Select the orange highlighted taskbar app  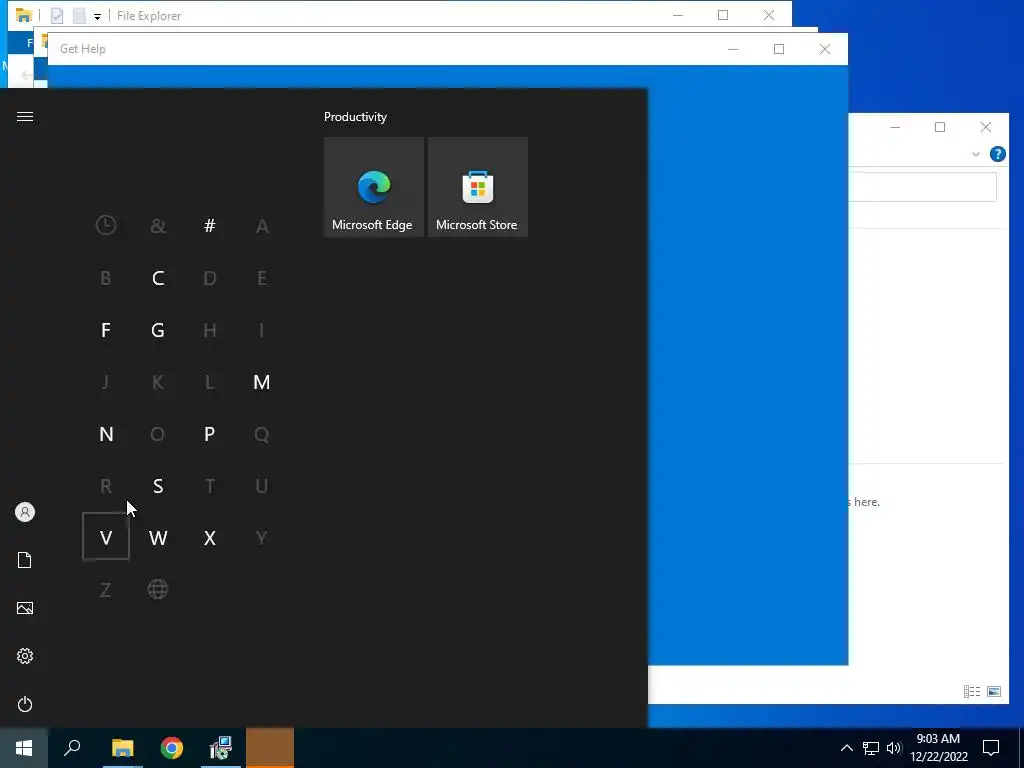pyautogui.click(x=270, y=748)
